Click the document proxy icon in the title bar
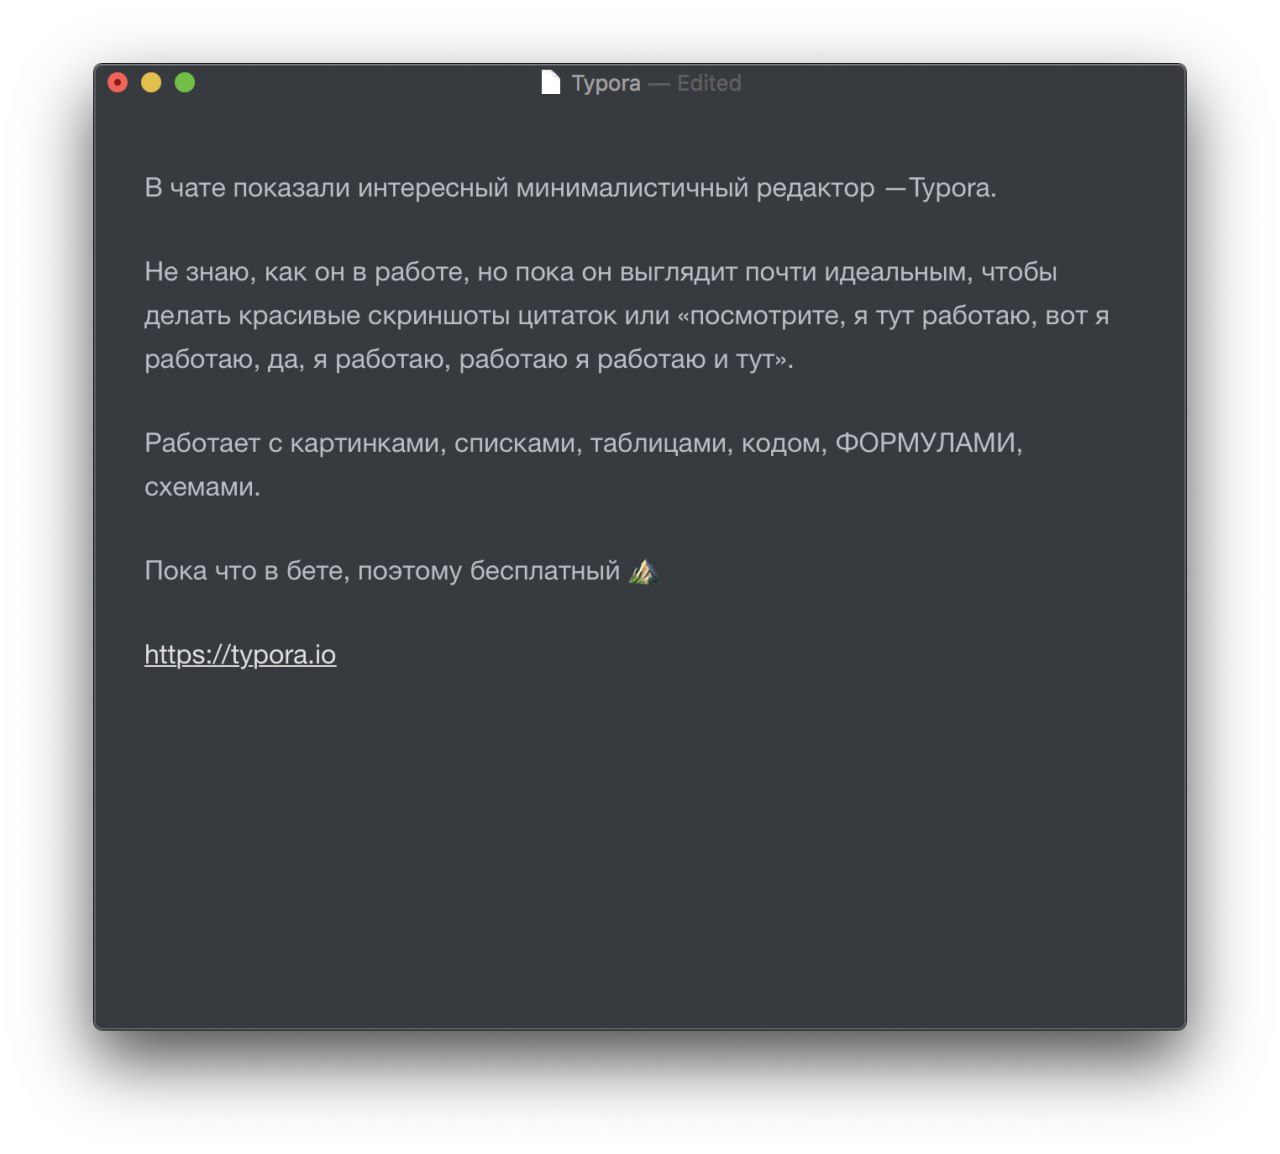 (x=550, y=83)
